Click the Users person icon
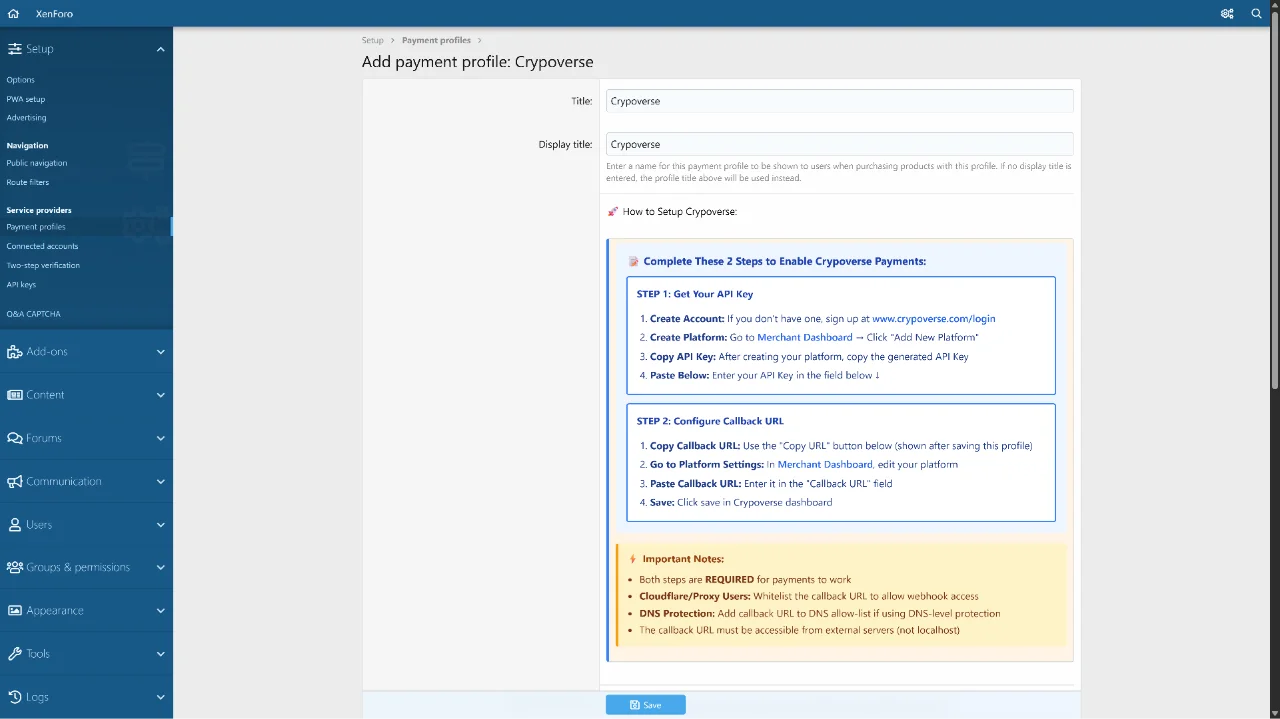This screenshot has height=719, width=1280. [15, 525]
